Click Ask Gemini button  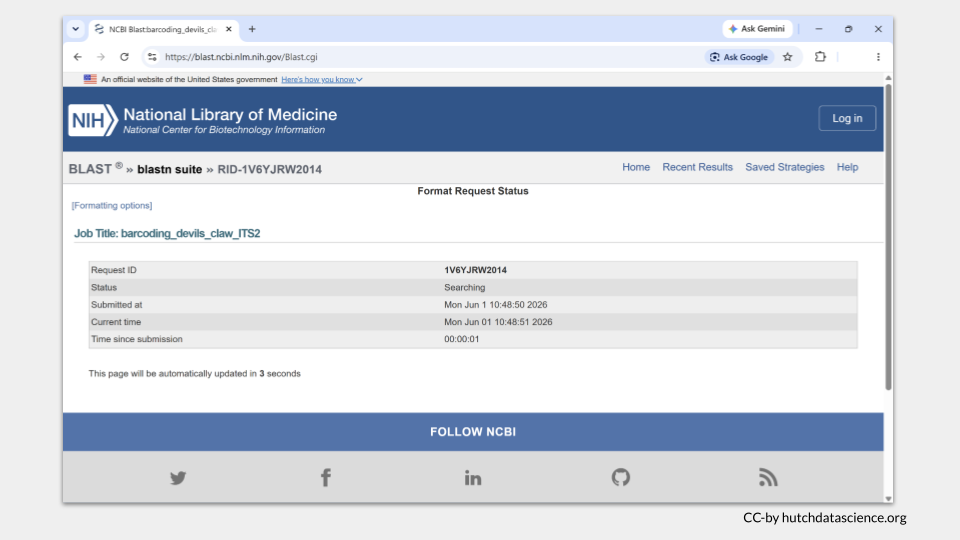[757, 29]
